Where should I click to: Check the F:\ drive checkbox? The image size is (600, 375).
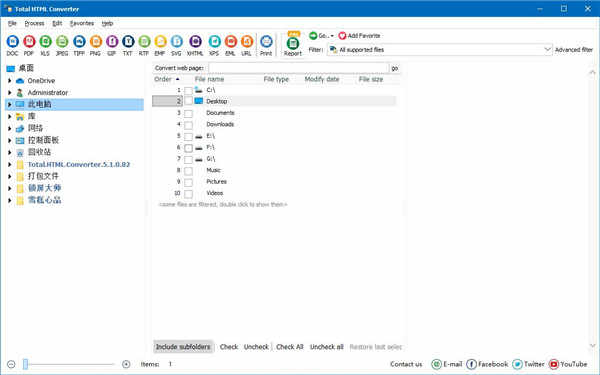tap(188, 148)
